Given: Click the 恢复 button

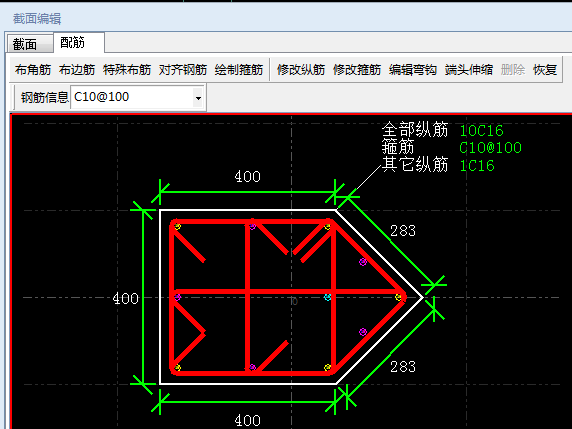Looking at the screenshot, I should coord(545,70).
